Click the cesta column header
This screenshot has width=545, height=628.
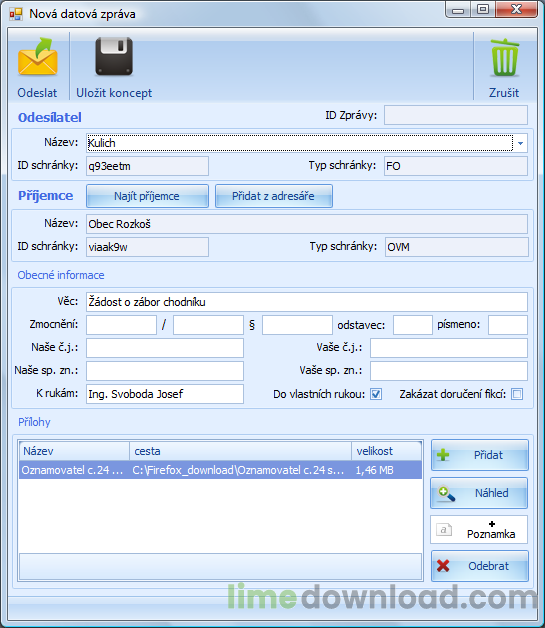(240, 451)
